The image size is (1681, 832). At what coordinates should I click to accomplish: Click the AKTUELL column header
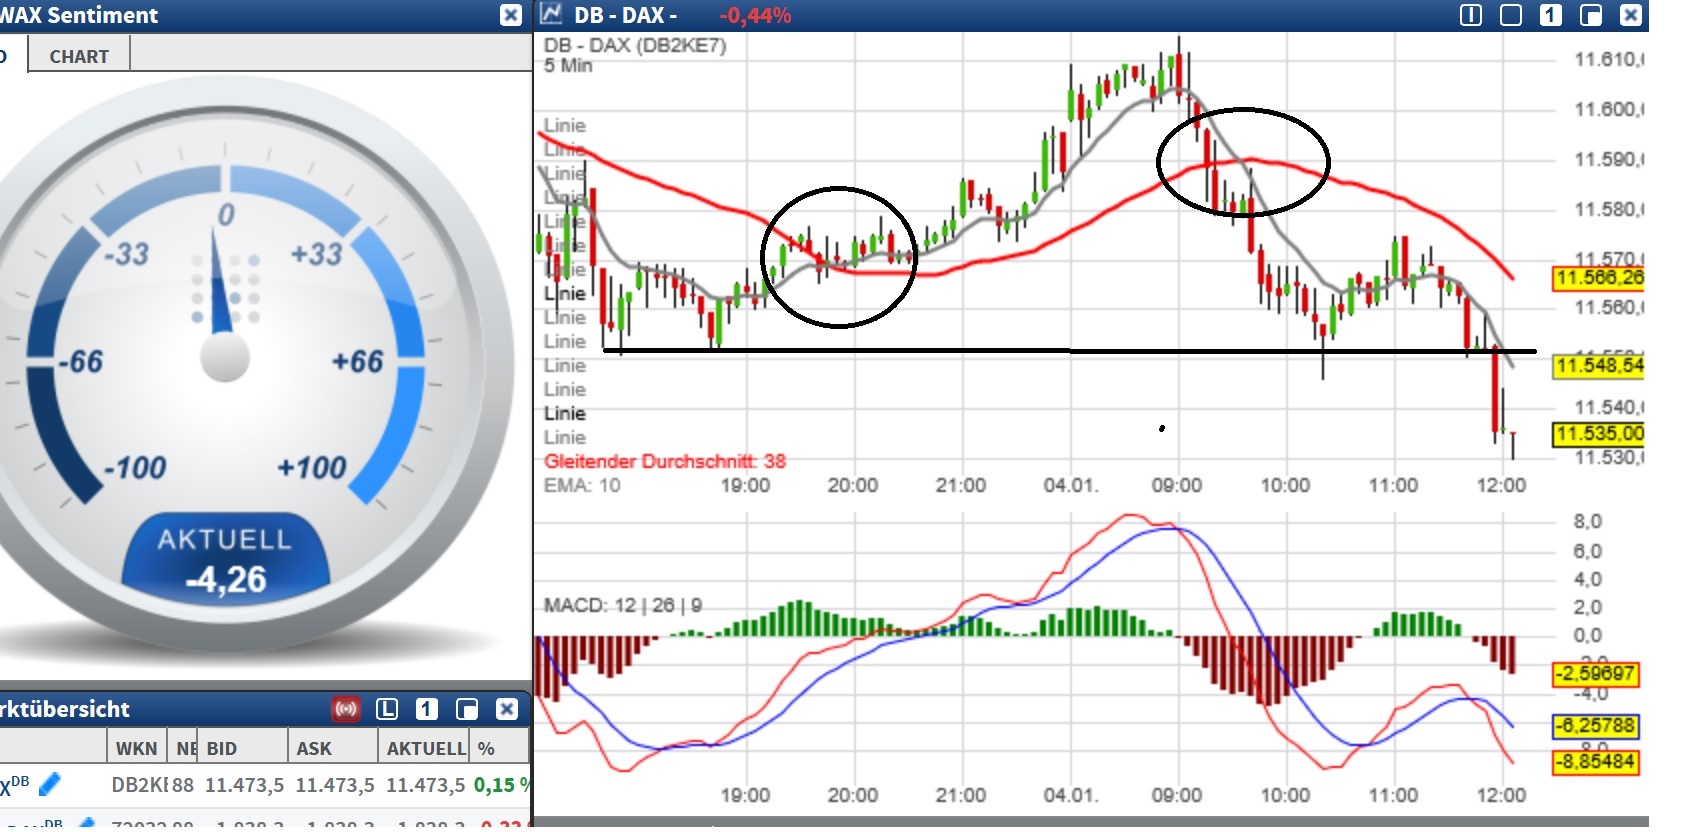[x=426, y=748]
